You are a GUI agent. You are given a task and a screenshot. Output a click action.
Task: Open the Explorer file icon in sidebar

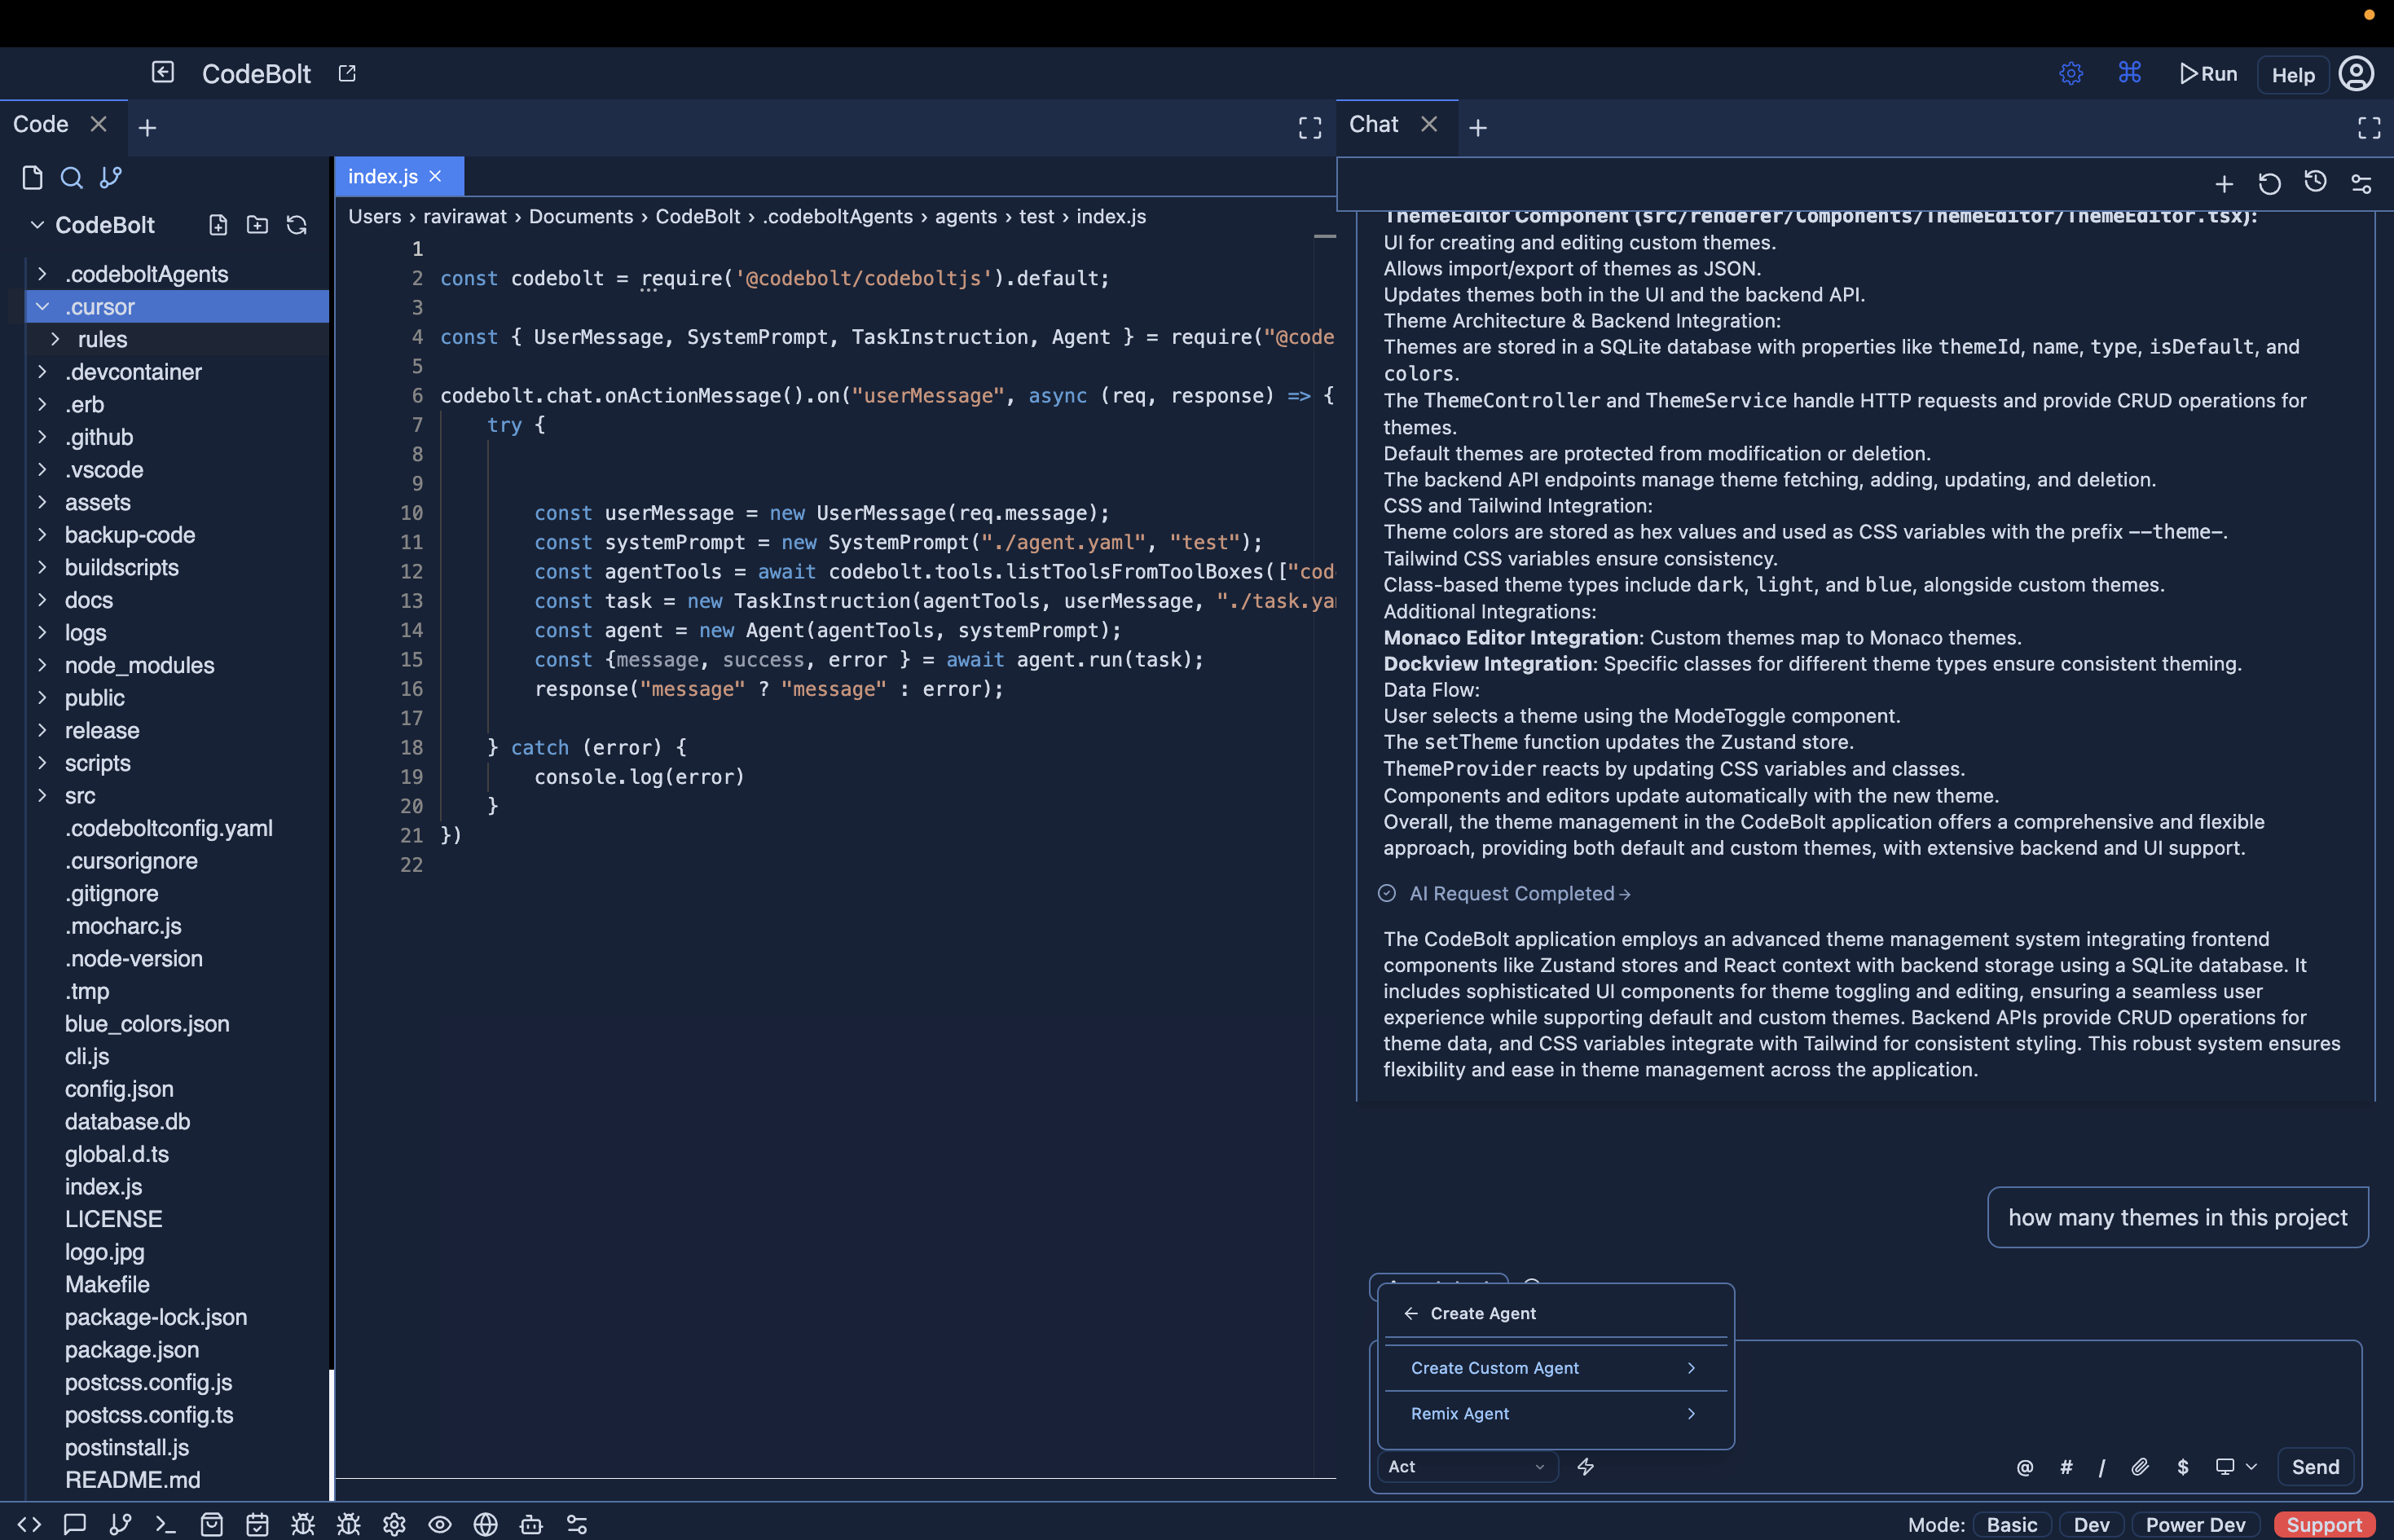32,178
